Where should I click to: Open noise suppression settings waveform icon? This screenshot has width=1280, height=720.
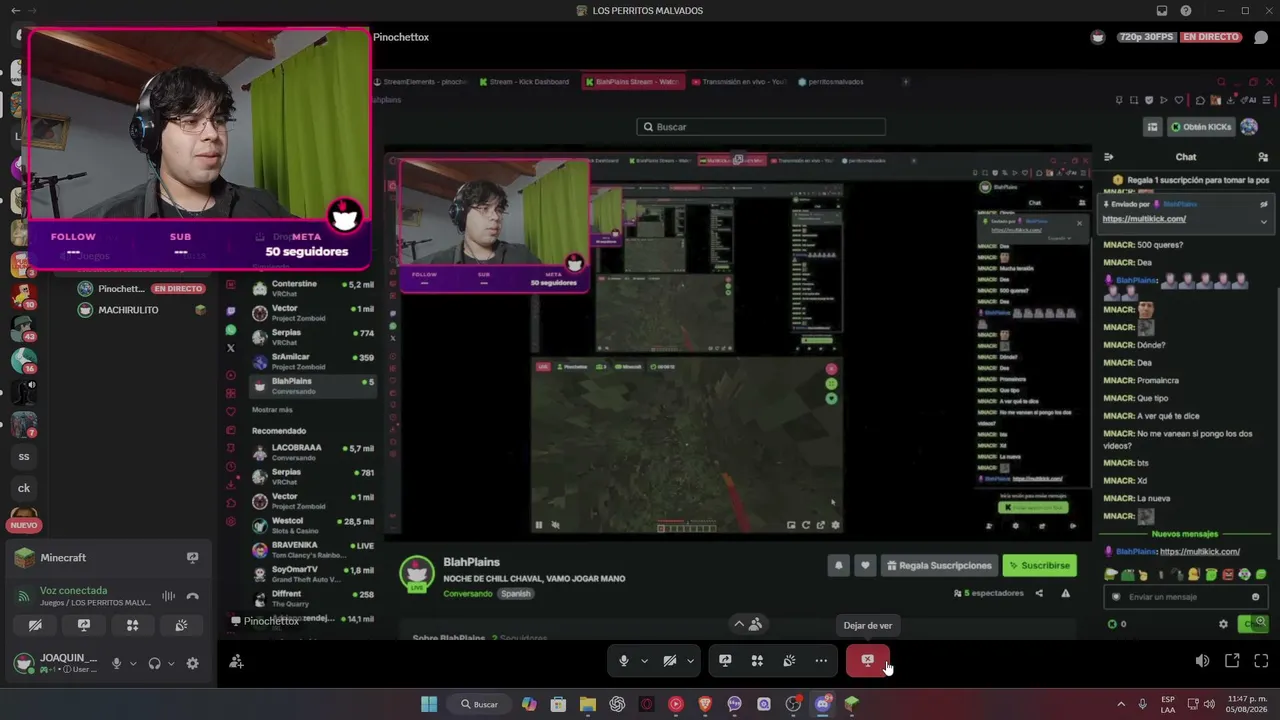point(168,596)
